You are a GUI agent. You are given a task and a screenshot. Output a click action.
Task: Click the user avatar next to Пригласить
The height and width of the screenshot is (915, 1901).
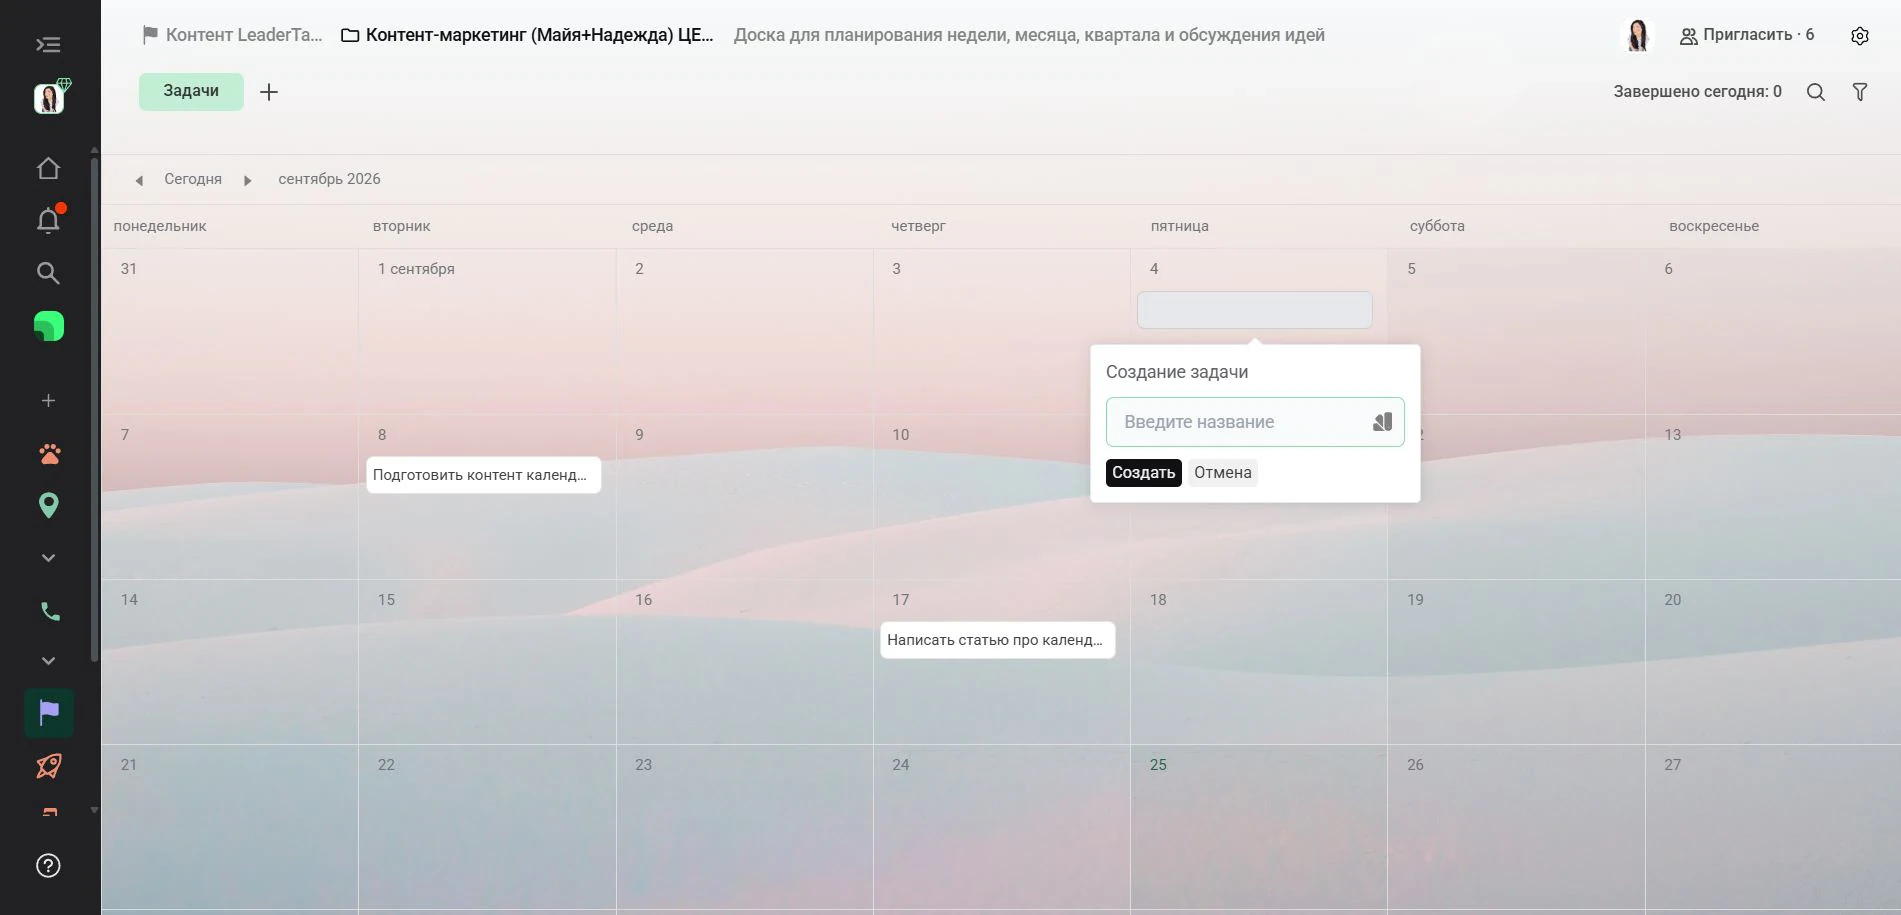(x=1637, y=36)
